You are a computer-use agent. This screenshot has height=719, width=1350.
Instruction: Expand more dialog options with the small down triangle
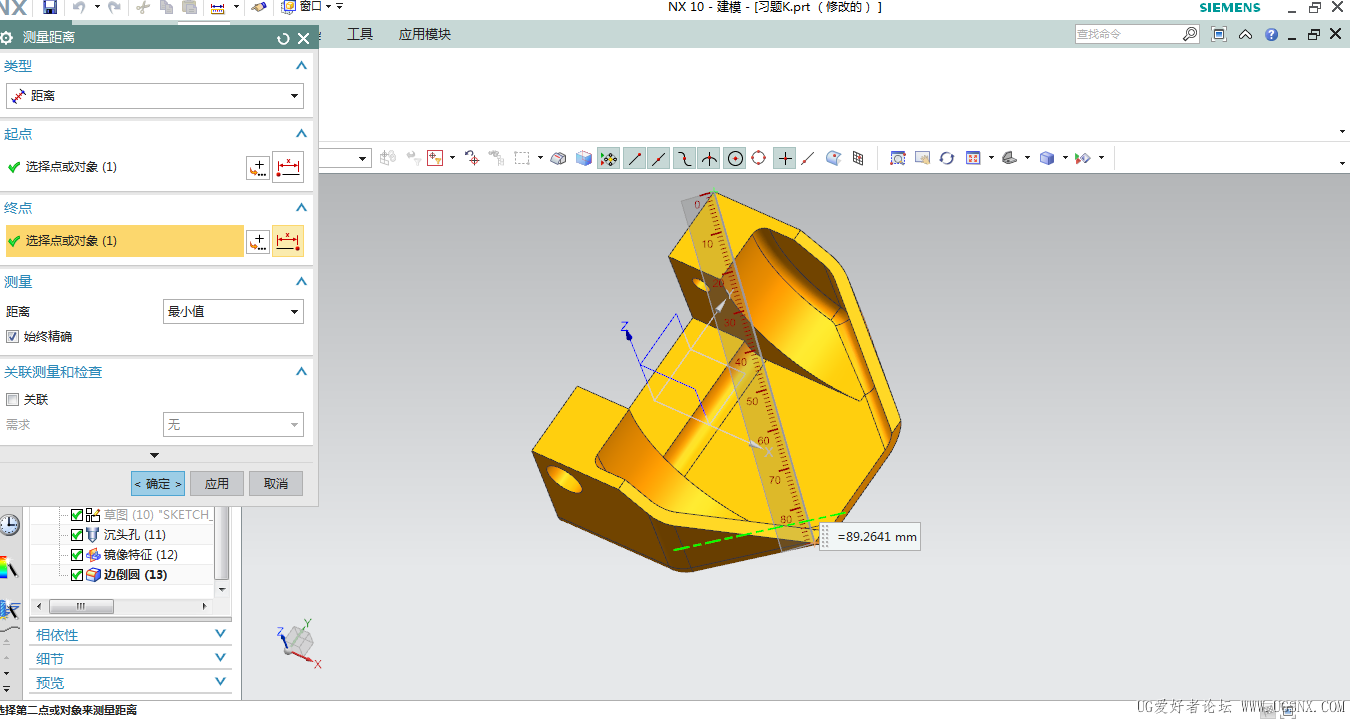coord(154,455)
